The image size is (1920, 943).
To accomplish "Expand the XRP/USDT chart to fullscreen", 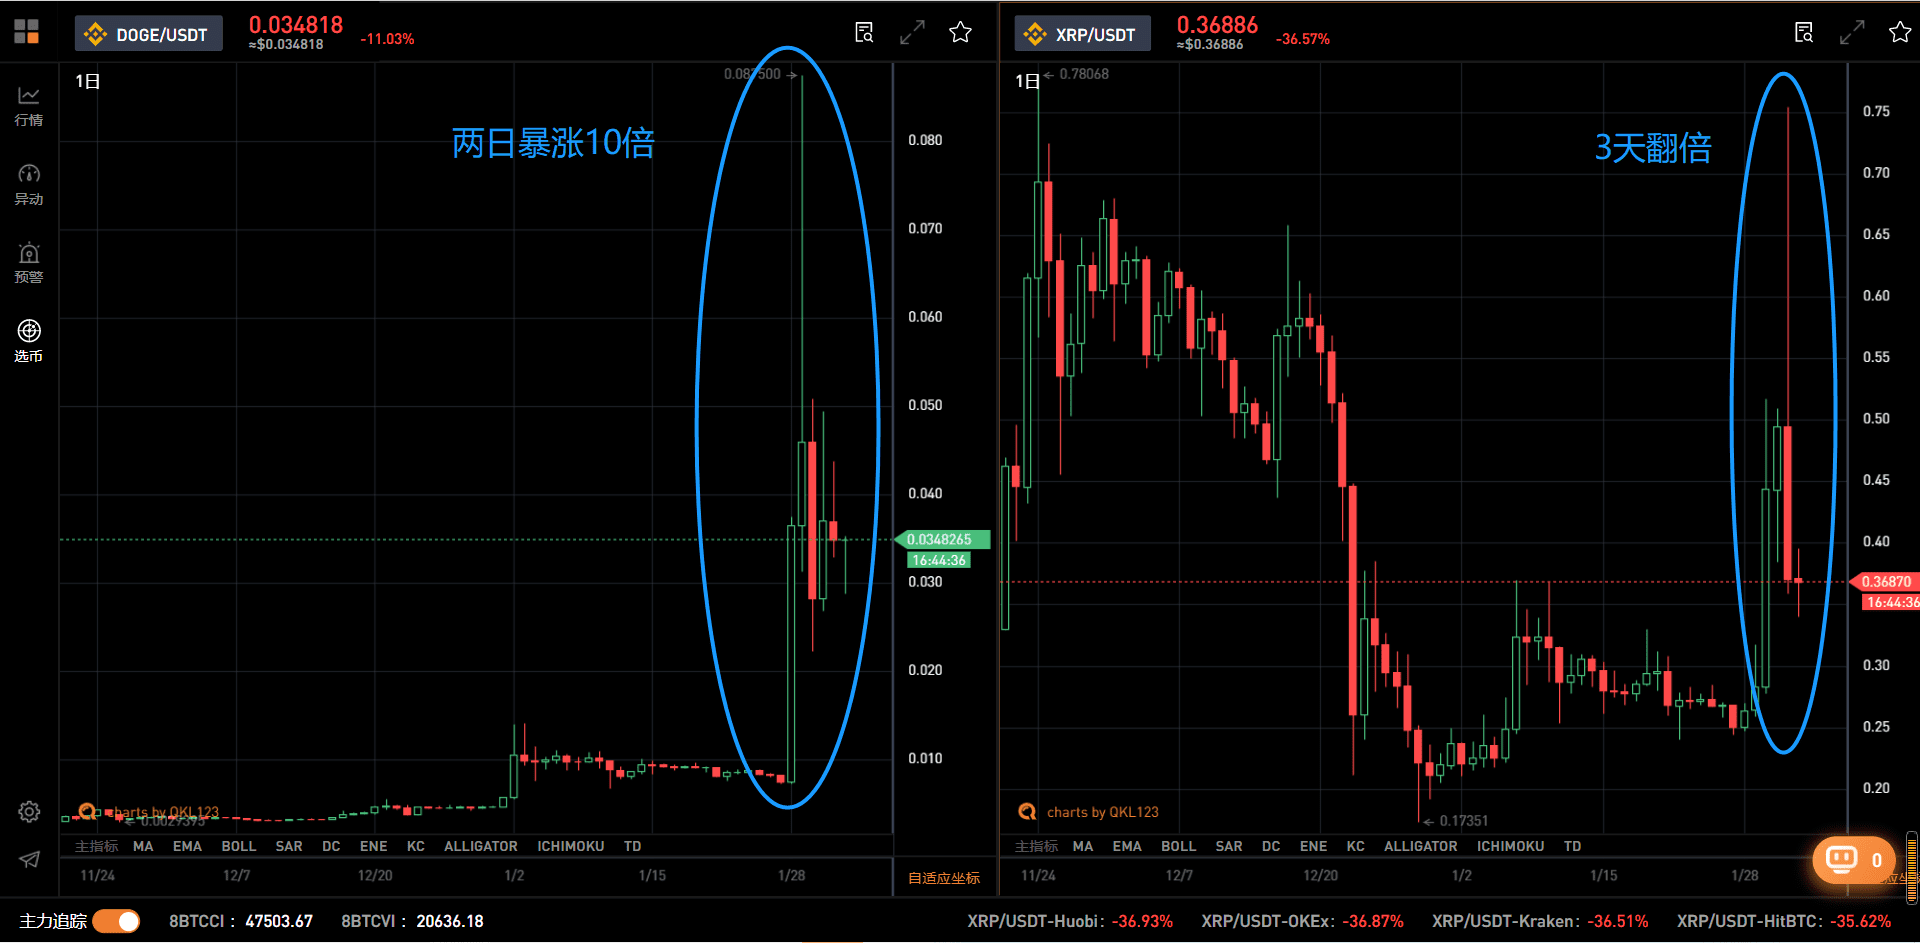I will [x=1852, y=32].
